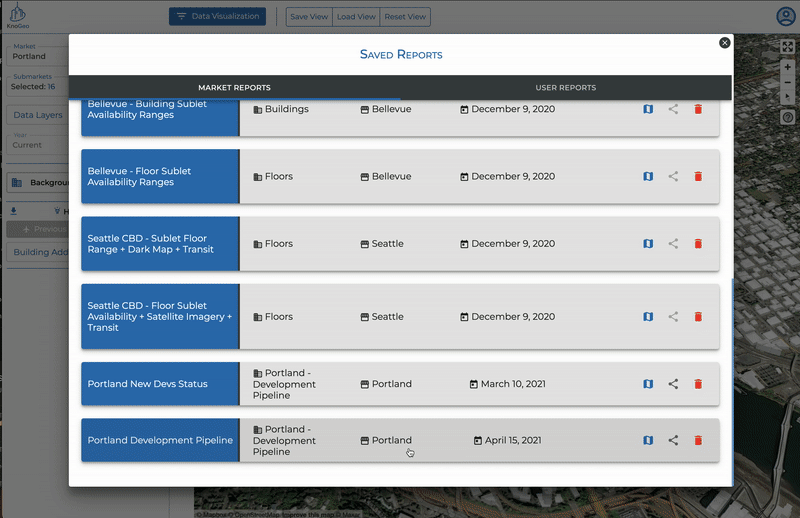Image resolution: width=800 pixels, height=518 pixels.
Task: Click Buildings type label in Bellevue row
Action: 287,109
